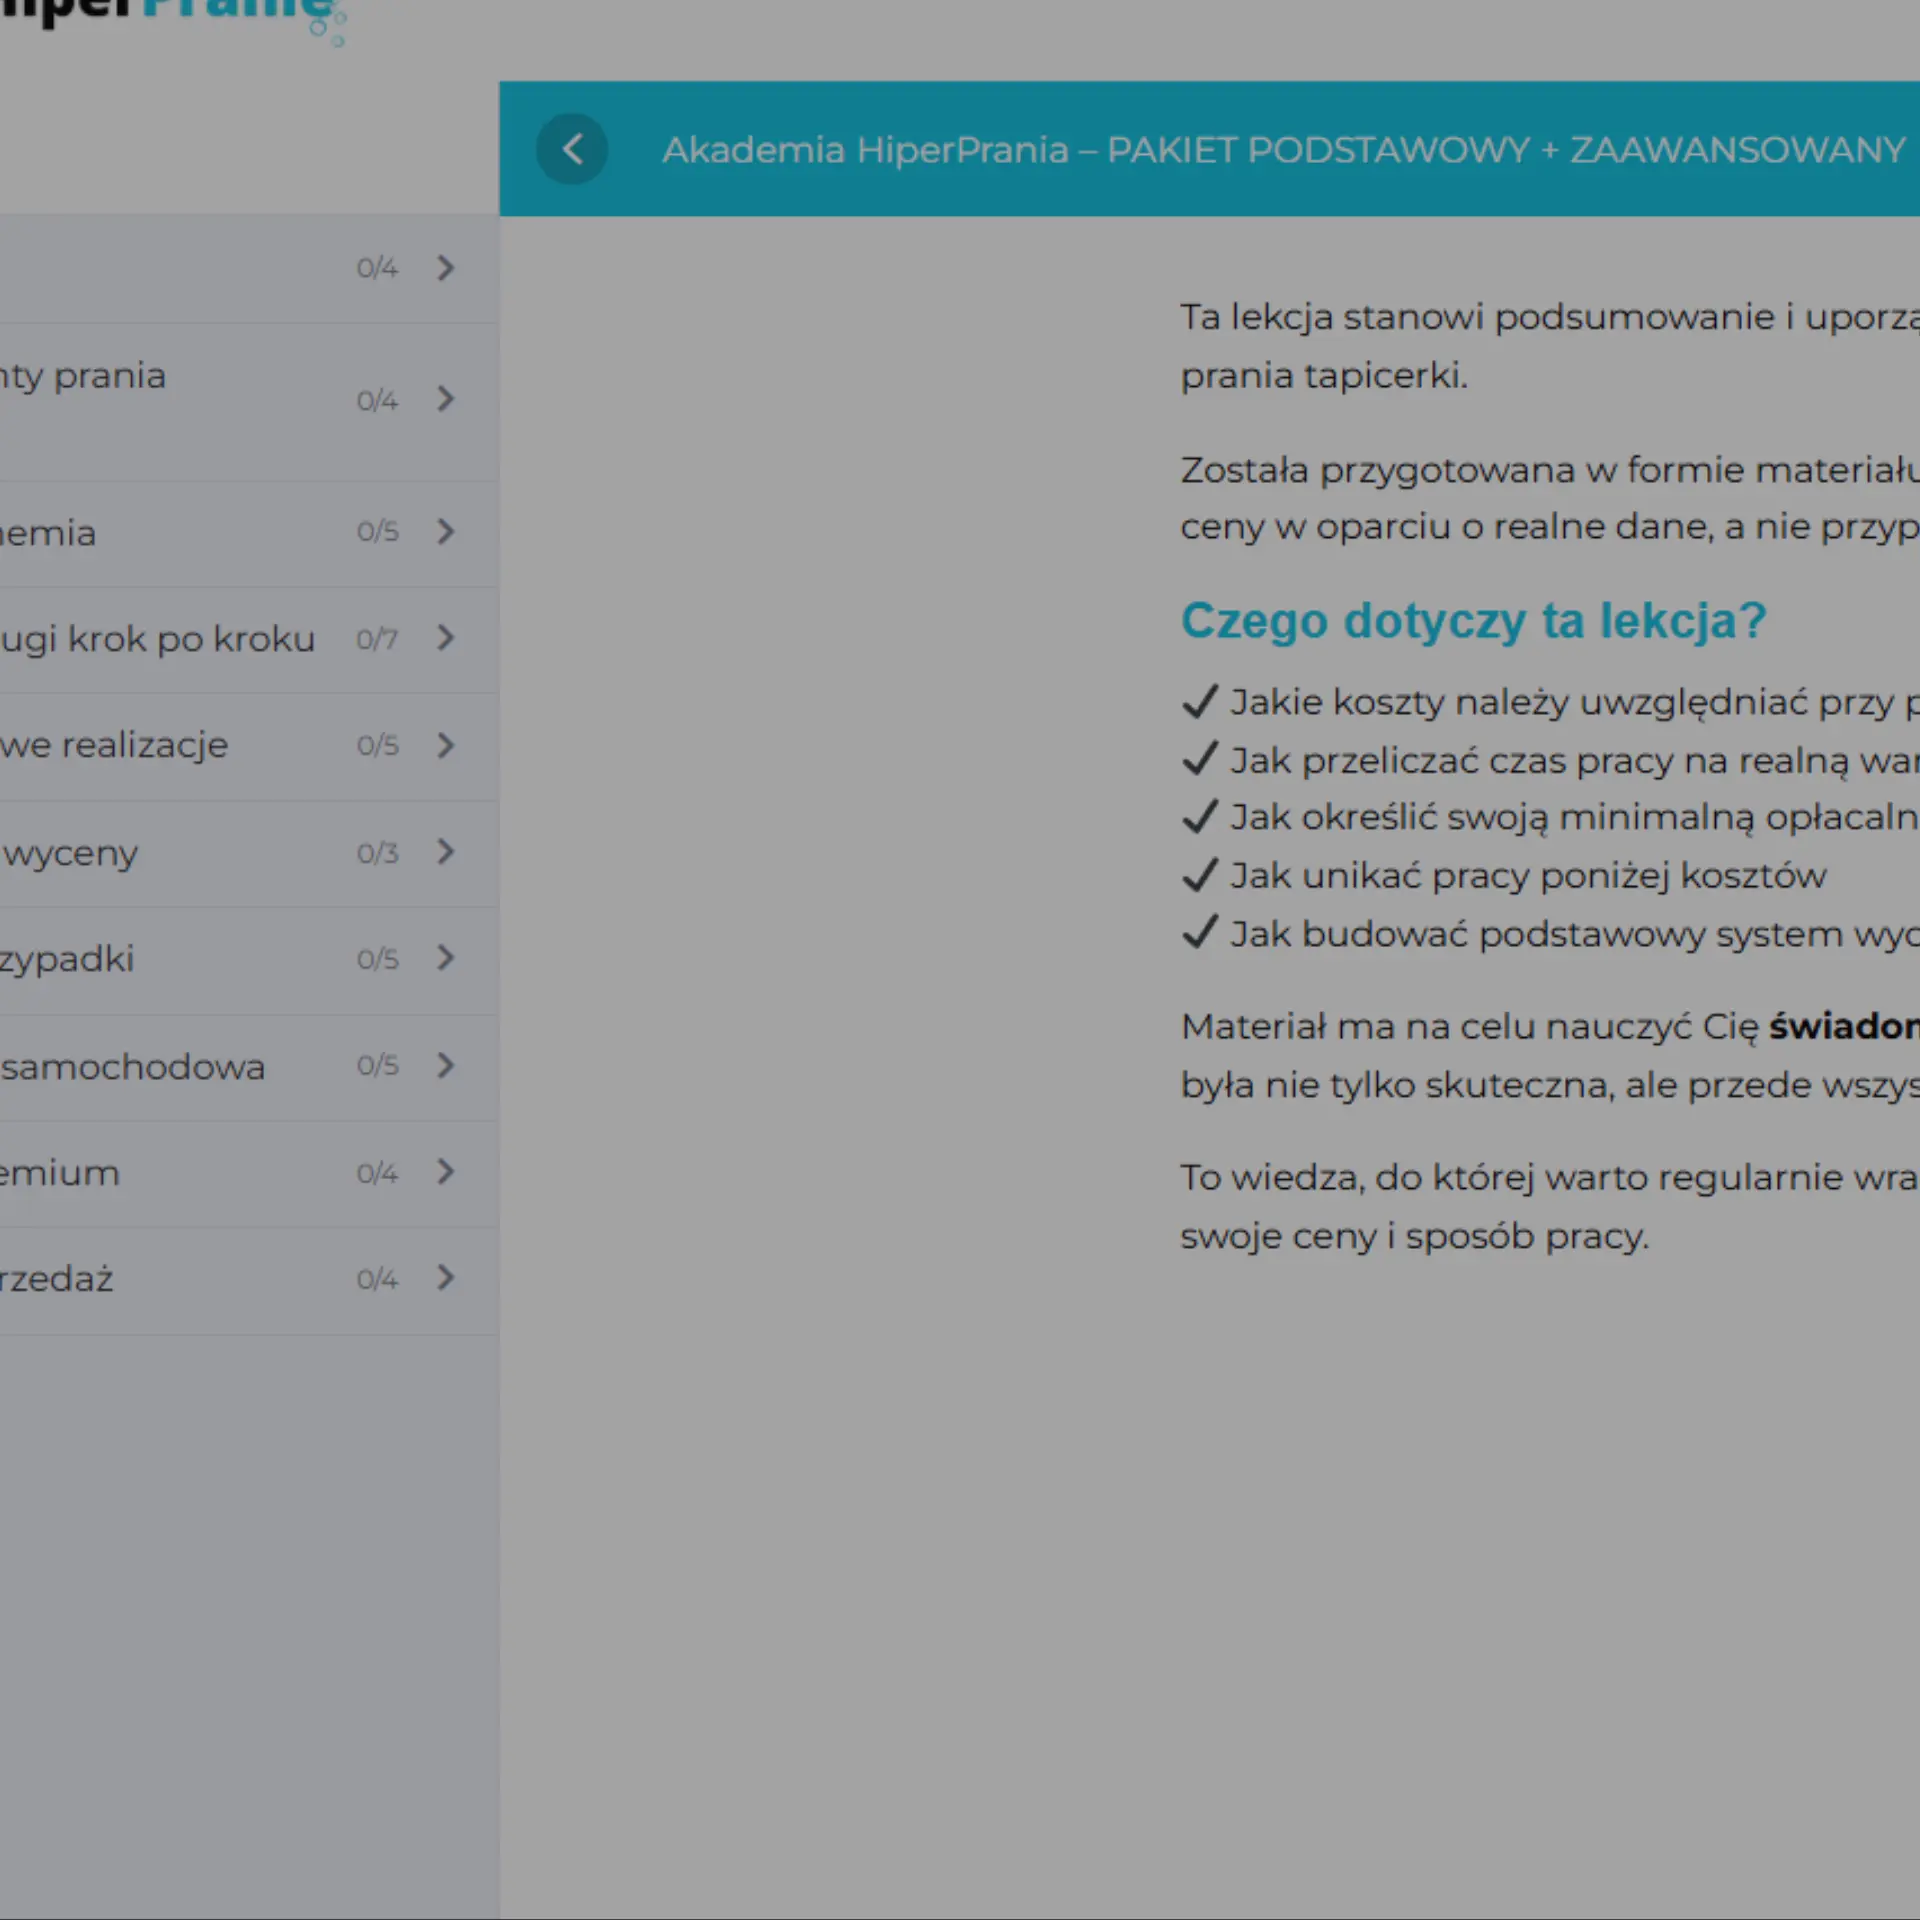Click the 'Jak przeliczać czas pracy' checklist line
The width and height of the screenshot is (1920, 1920).
(x=1550, y=761)
